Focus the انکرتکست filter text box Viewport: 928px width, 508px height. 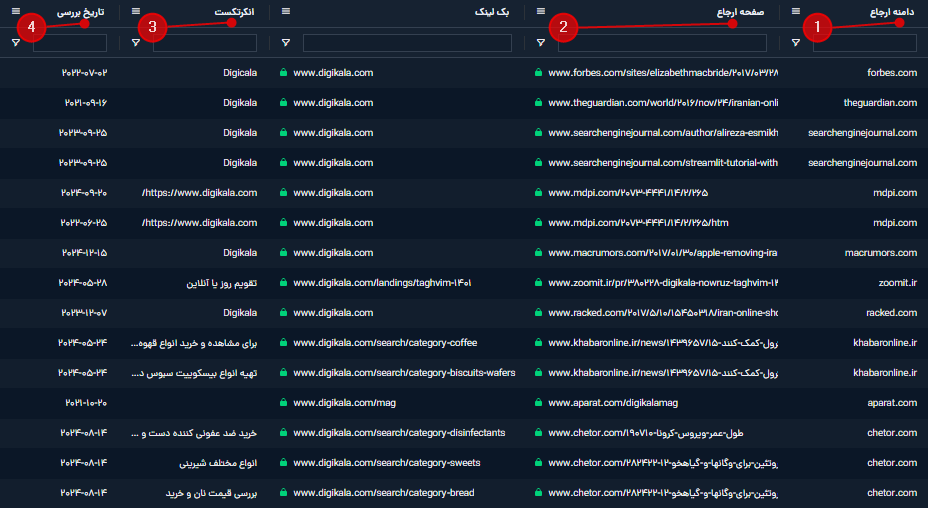click(x=204, y=43)
